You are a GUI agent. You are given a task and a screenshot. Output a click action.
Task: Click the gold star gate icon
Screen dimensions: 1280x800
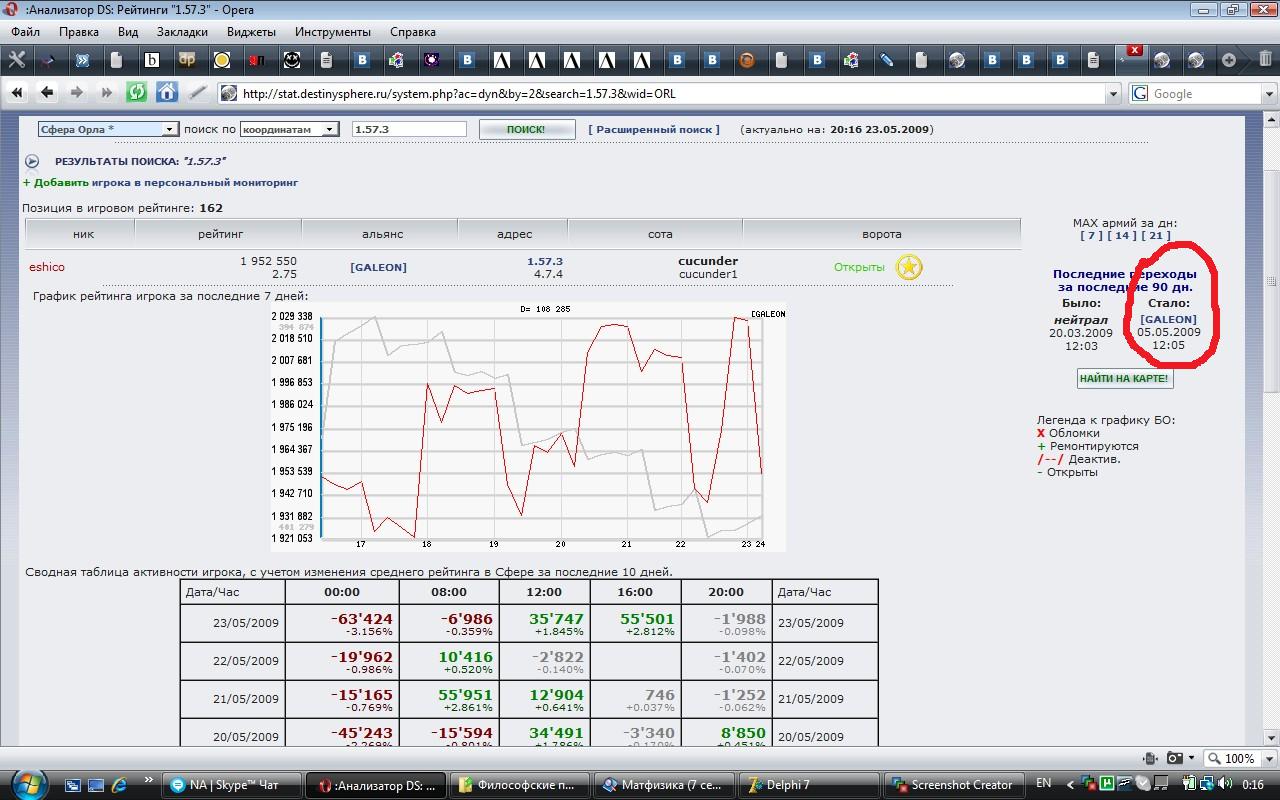[x=908, y=267]
